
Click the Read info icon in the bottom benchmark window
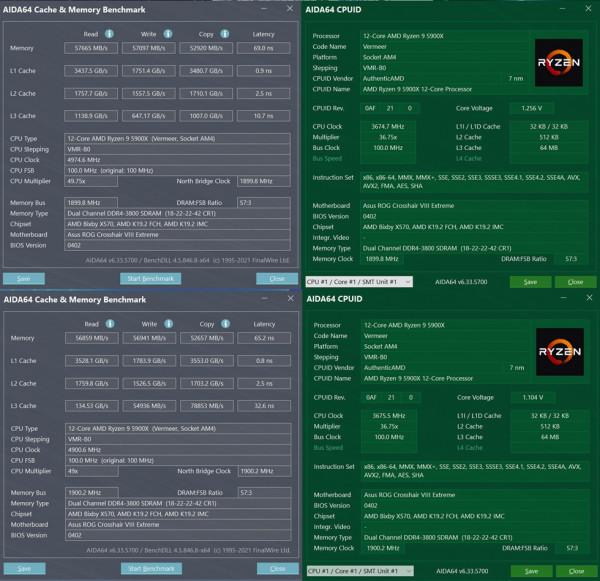tap(110, 323)
